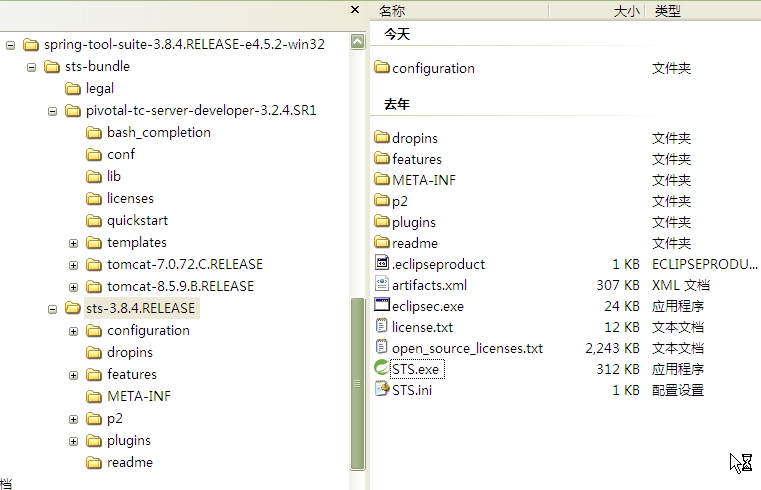Select the templates tree item label

point(137,243)
